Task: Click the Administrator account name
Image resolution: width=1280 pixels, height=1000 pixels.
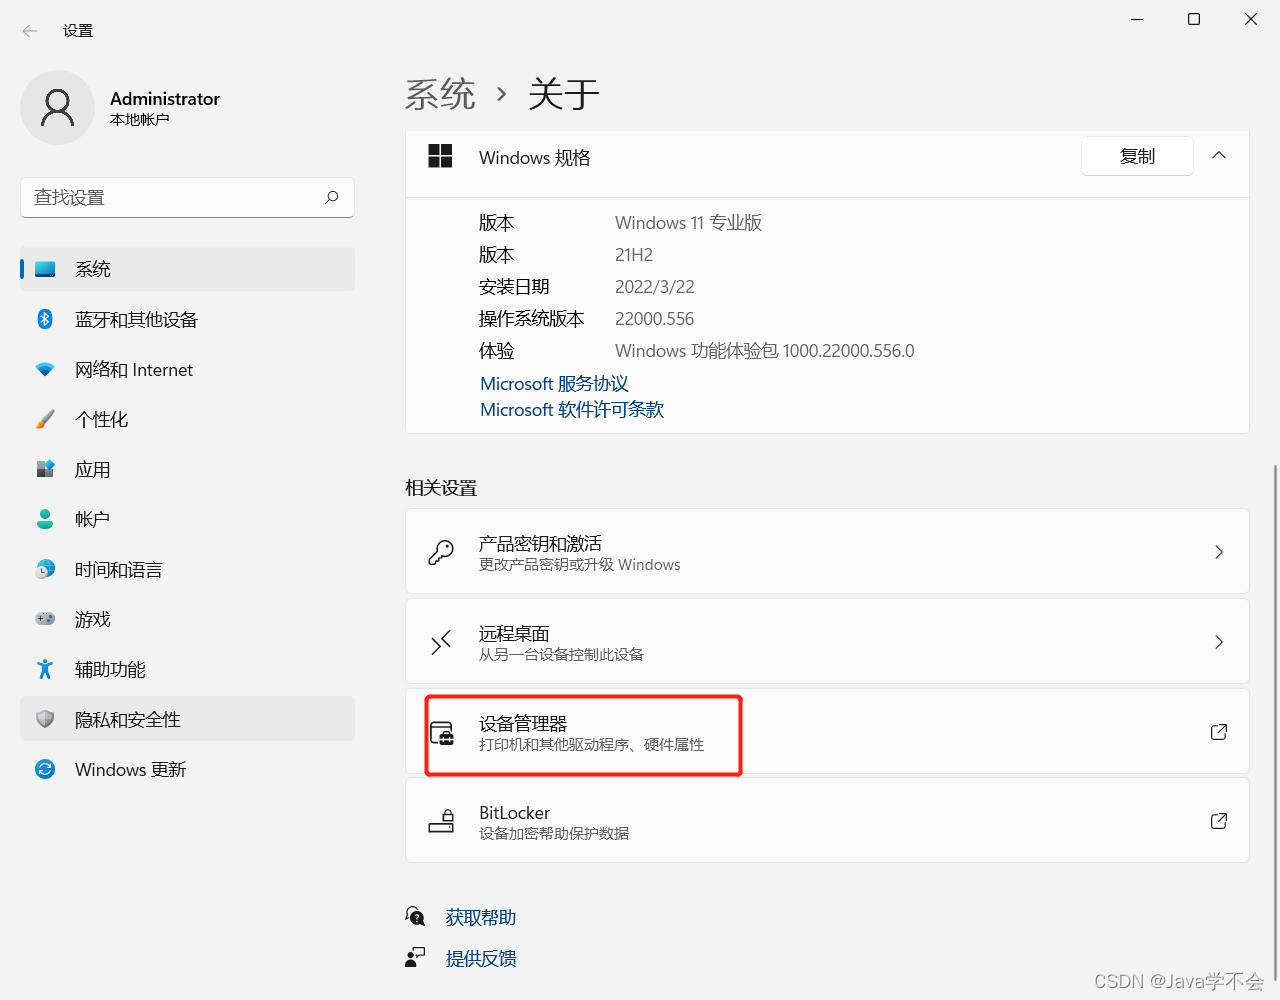Action: (x=165, y=99)
